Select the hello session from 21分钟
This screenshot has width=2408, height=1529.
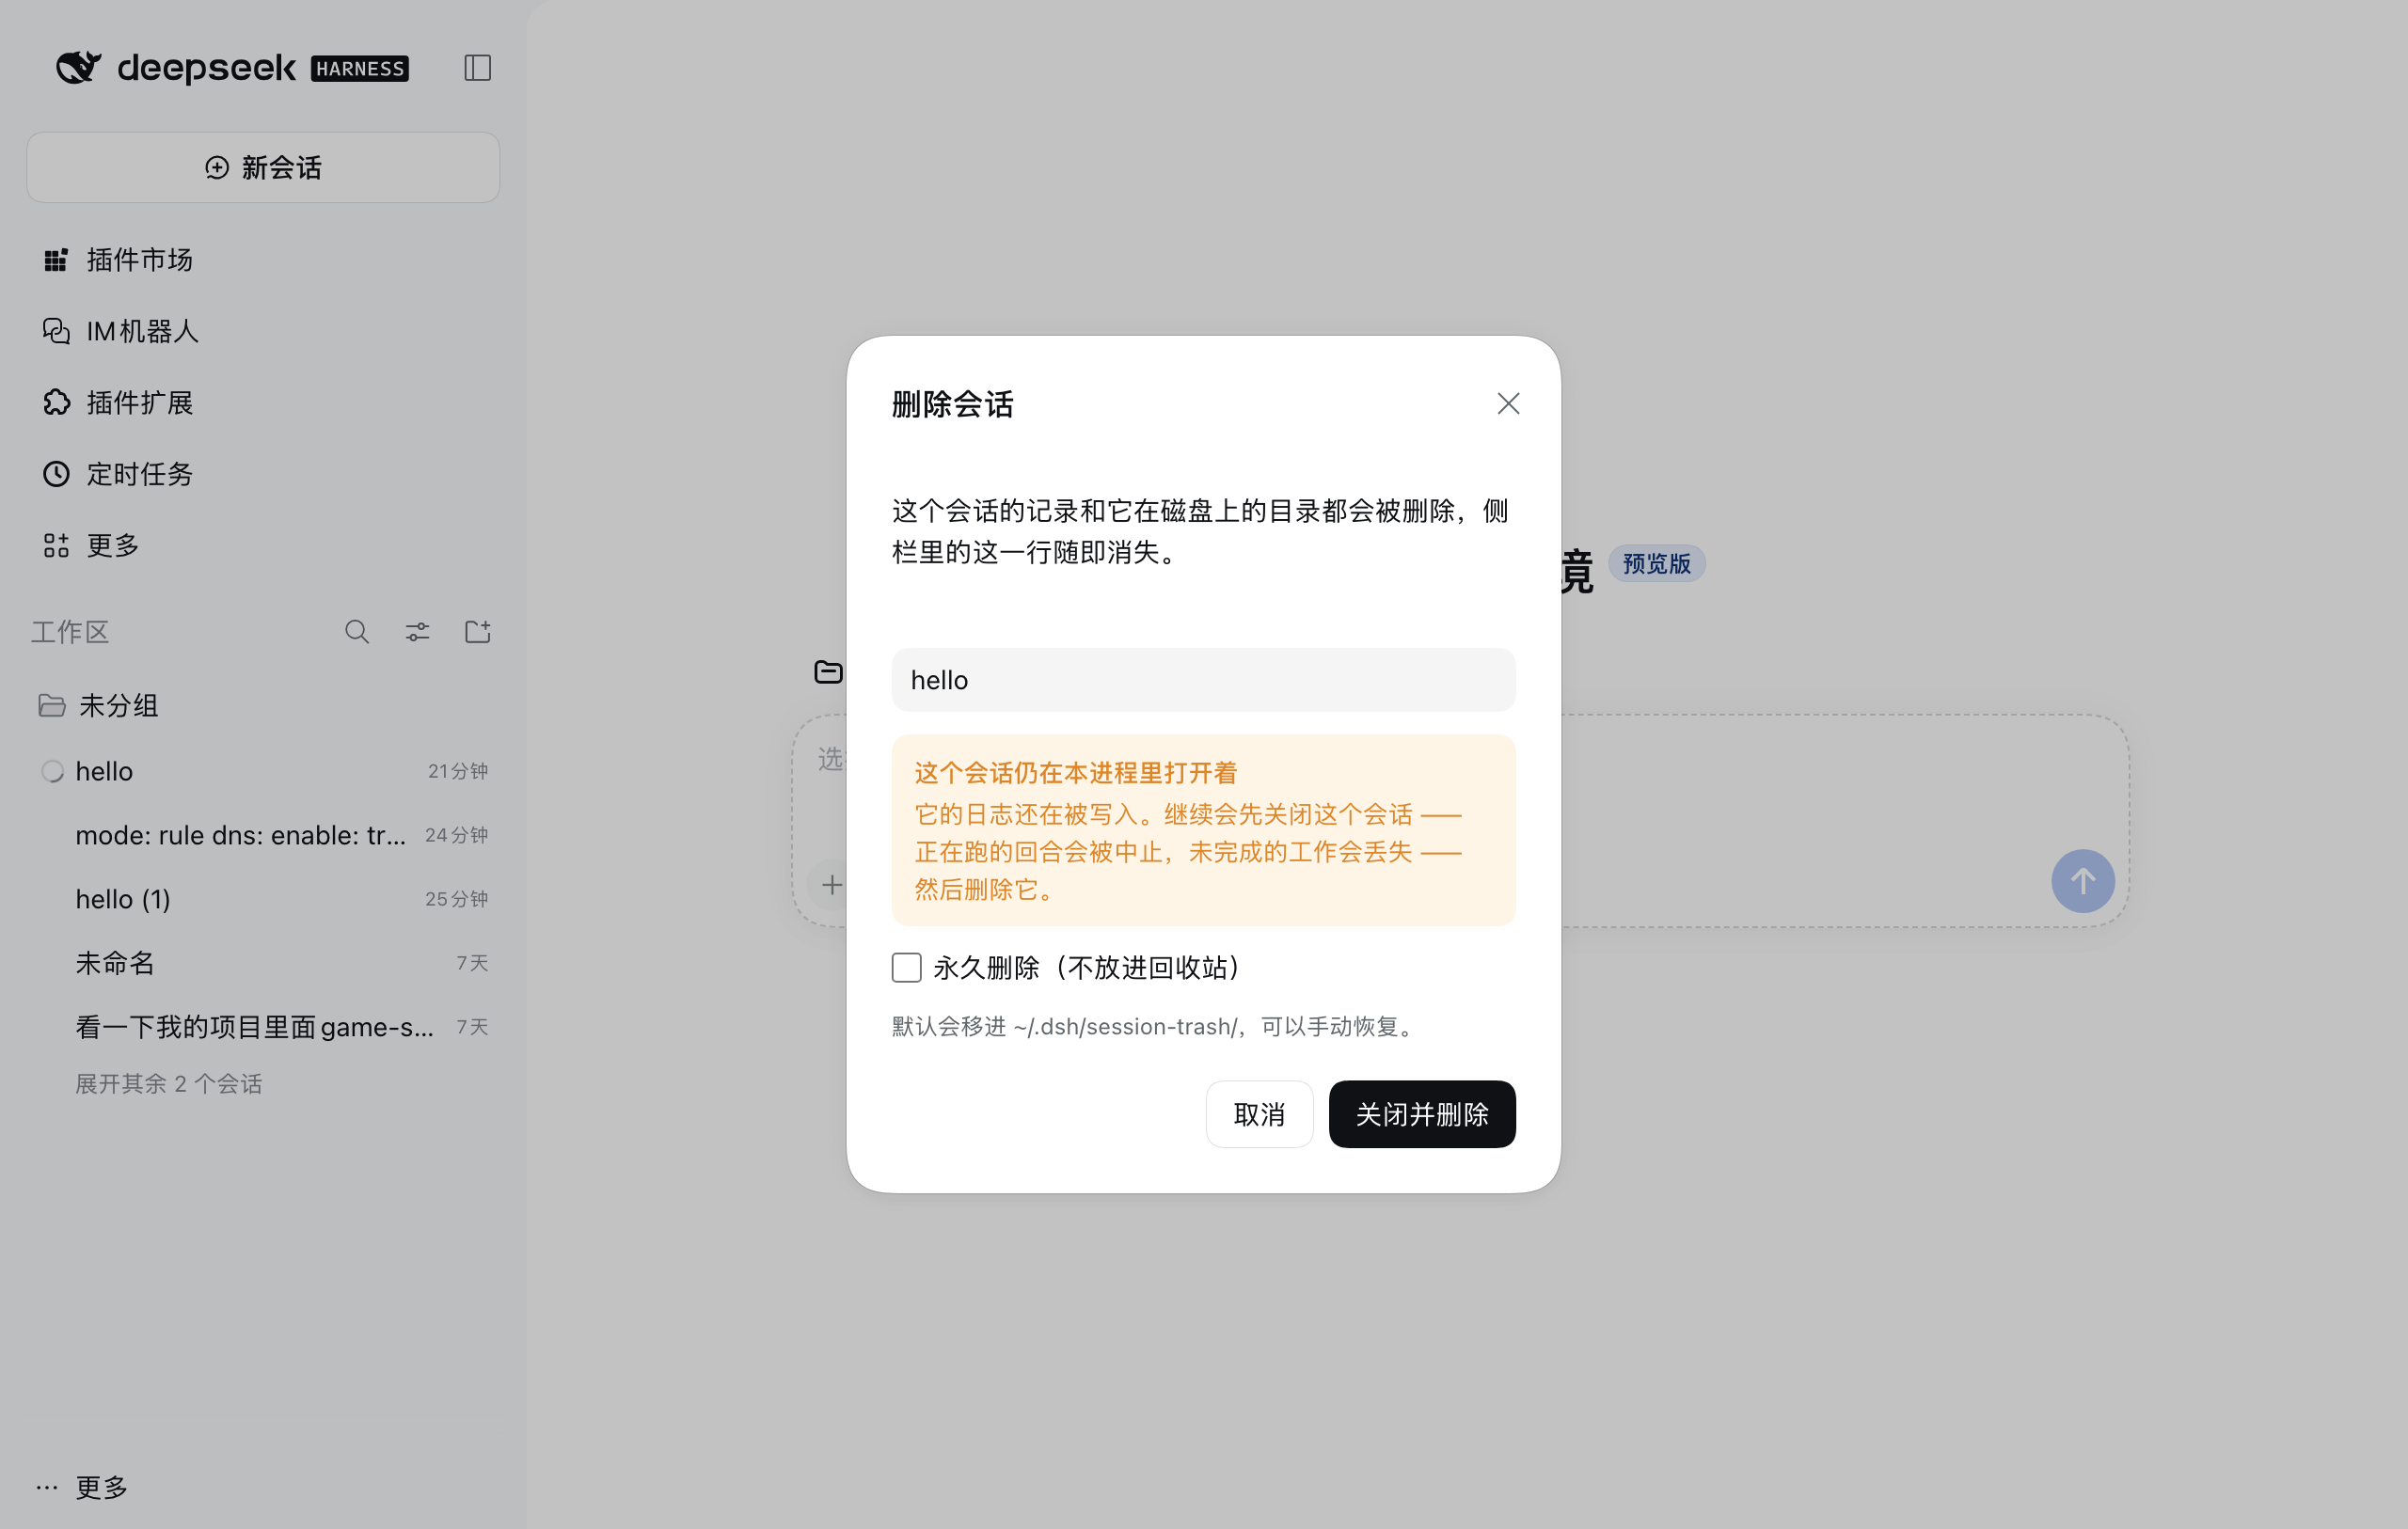point(263,771)
